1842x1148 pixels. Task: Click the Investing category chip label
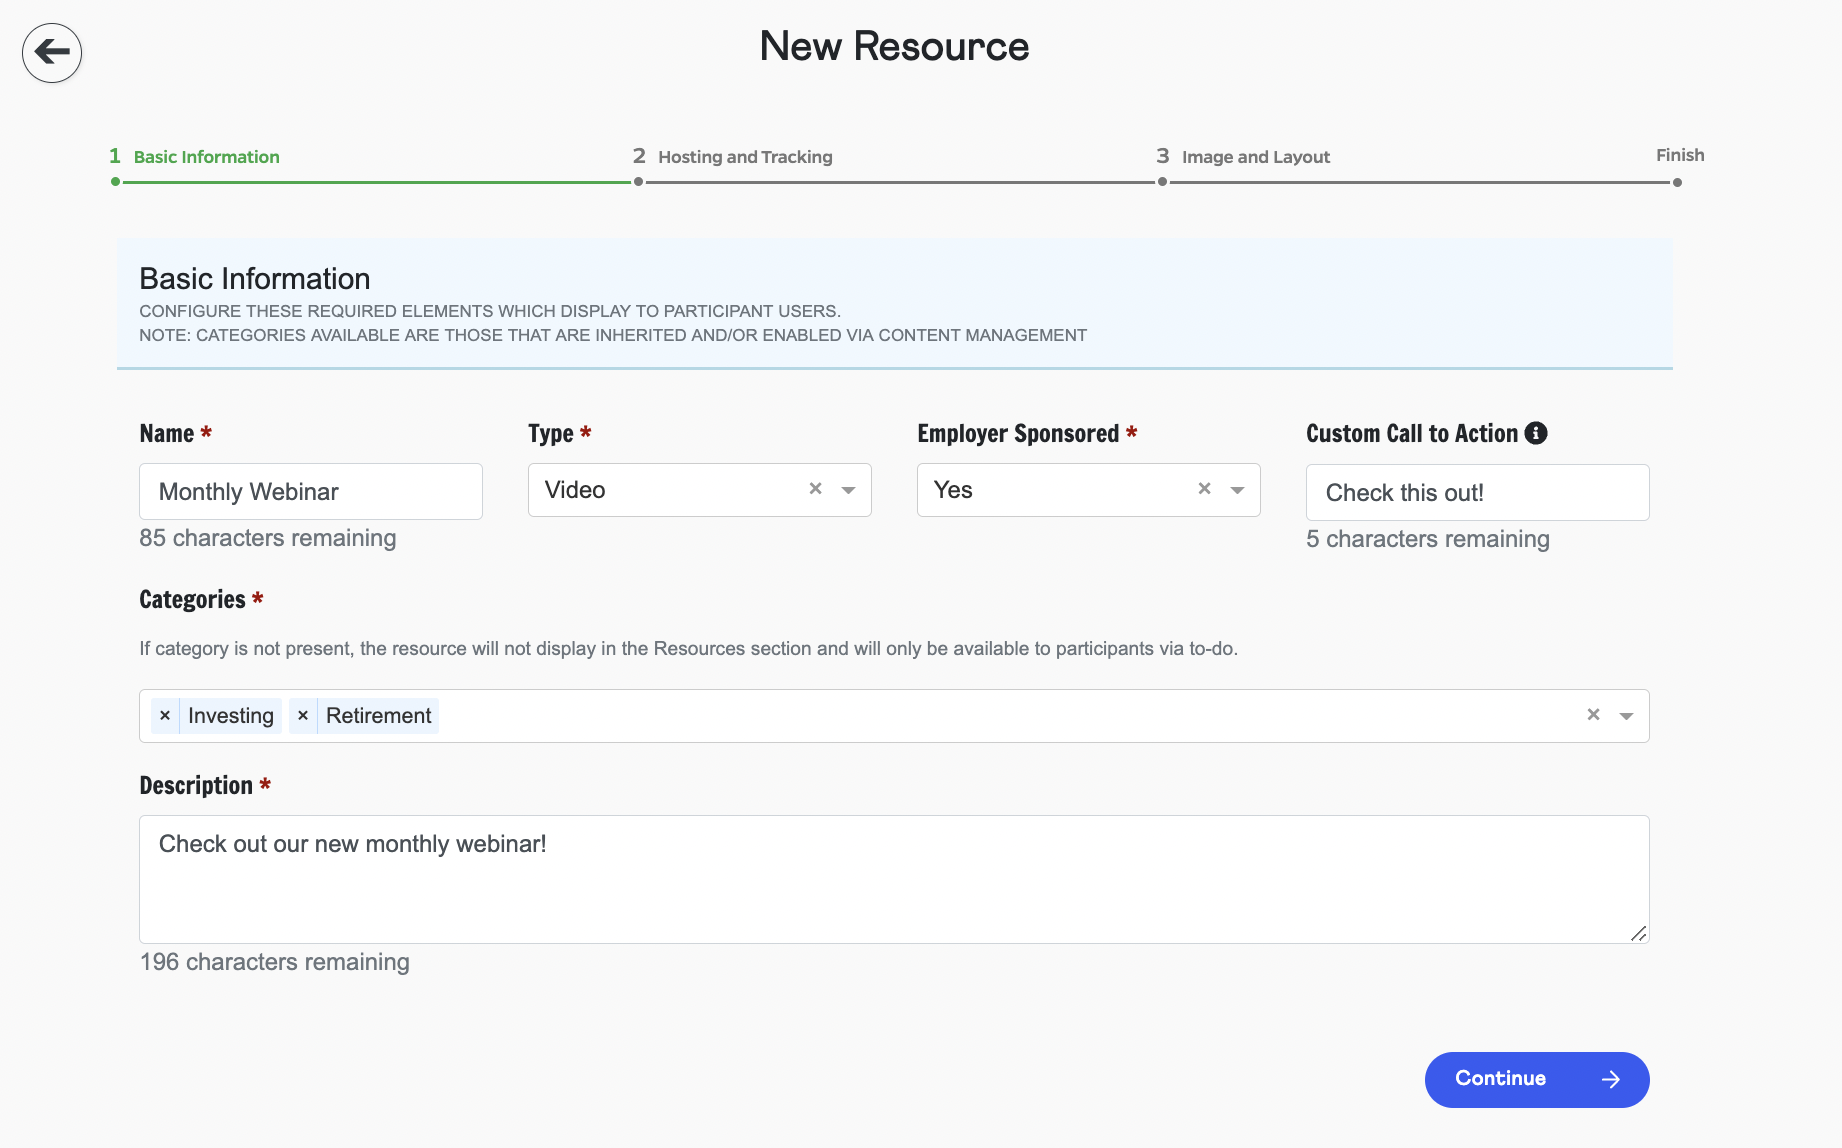click(x=231, y=716)
